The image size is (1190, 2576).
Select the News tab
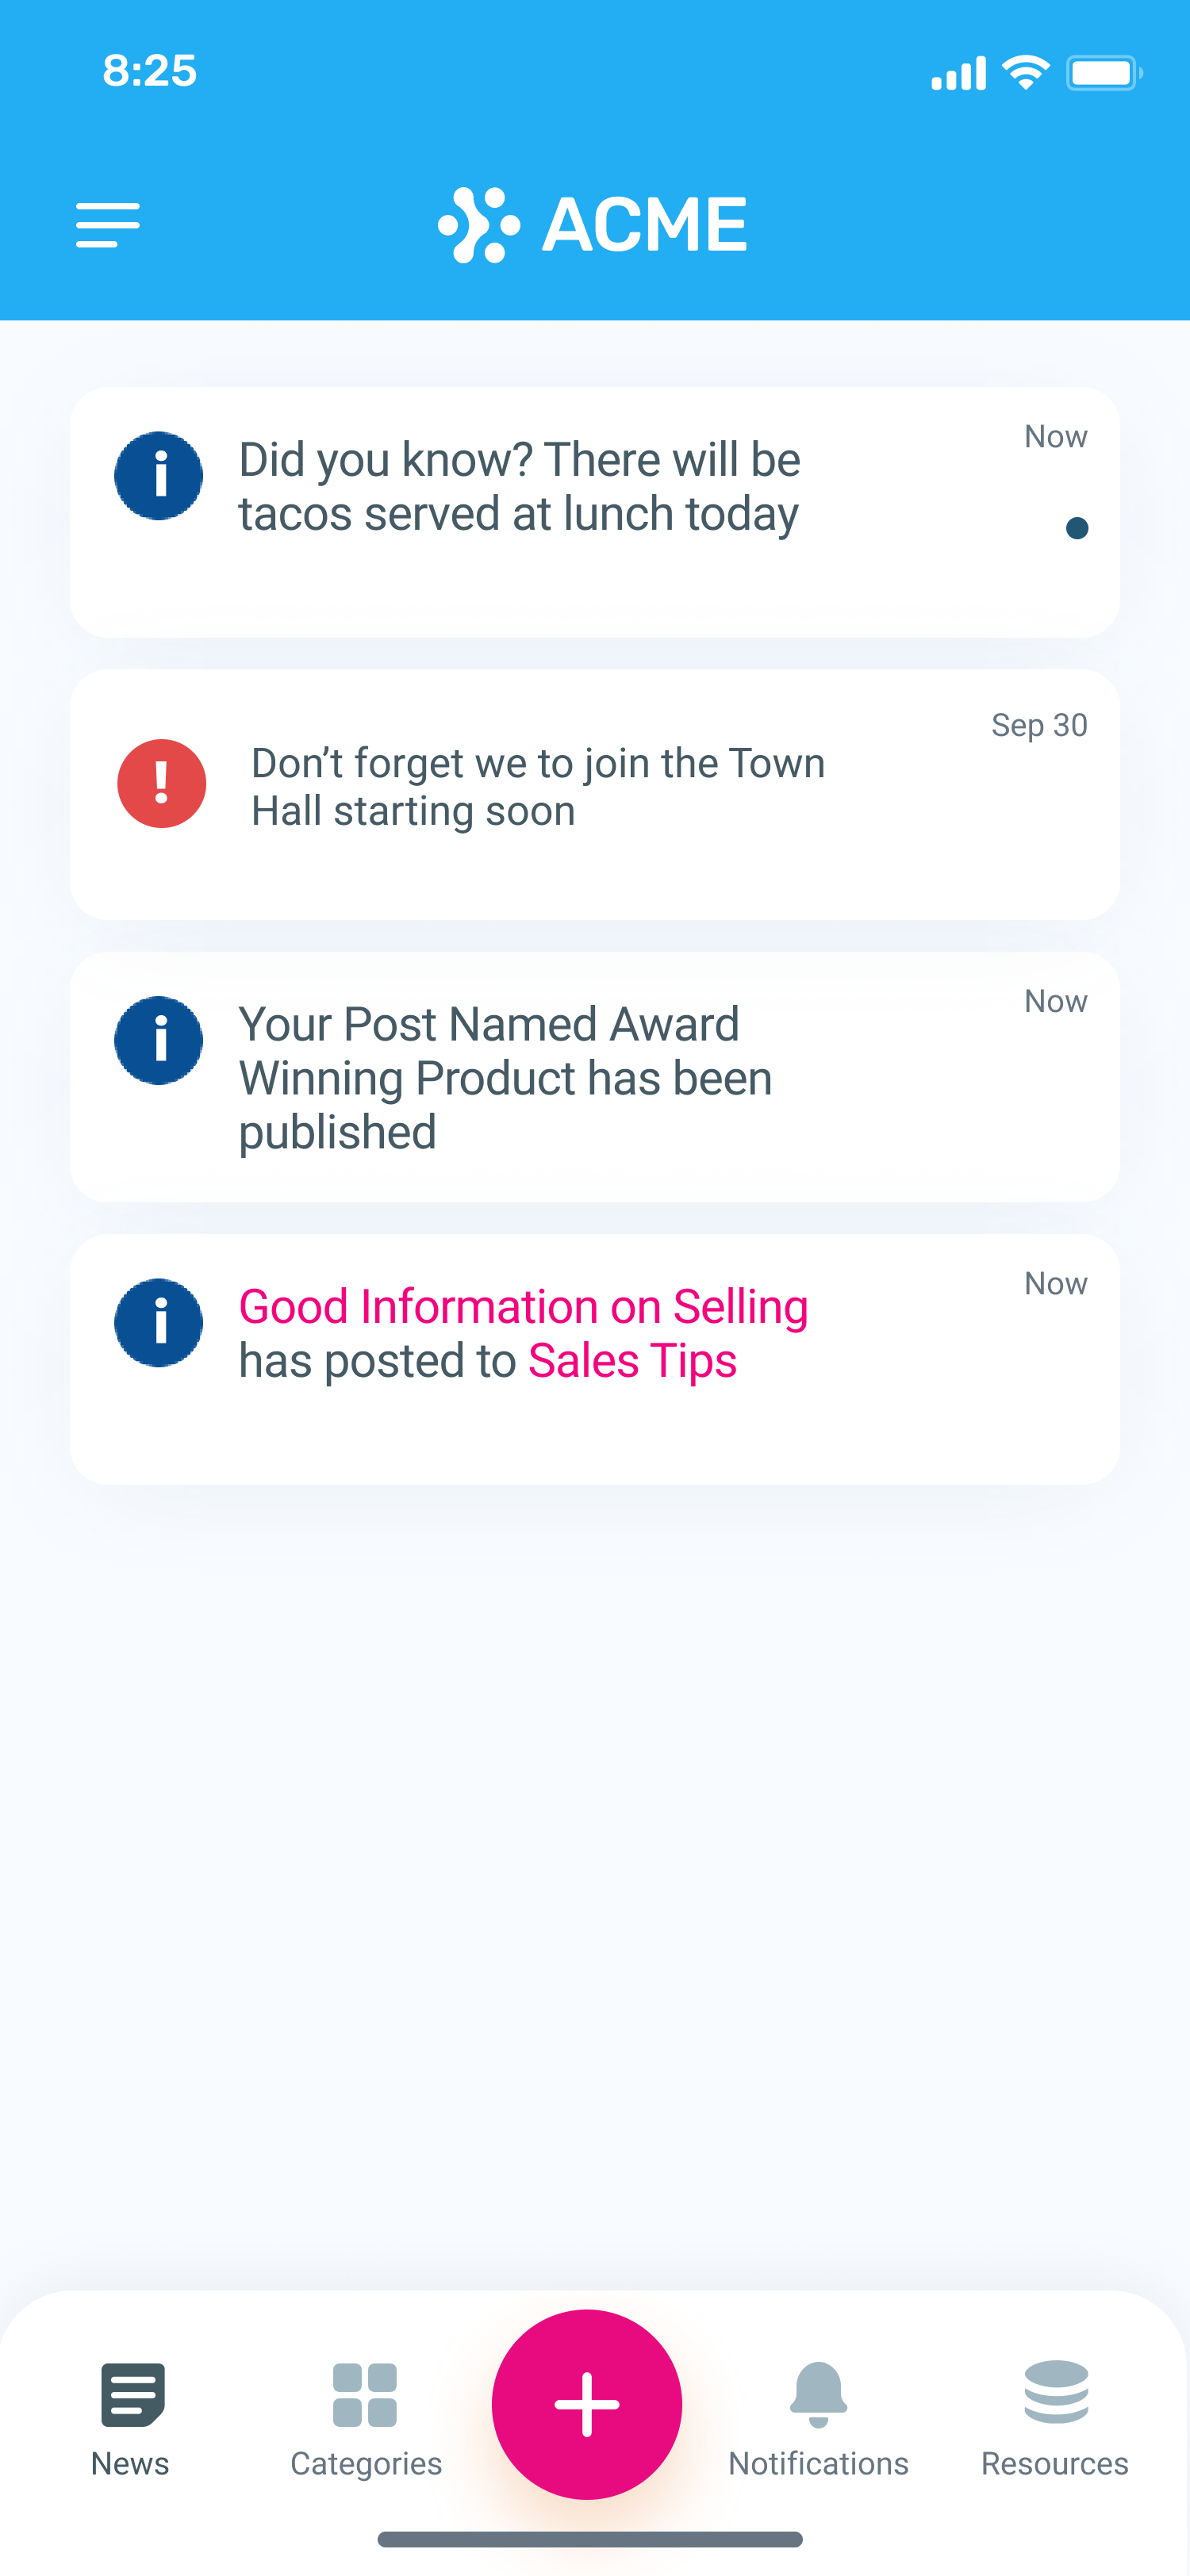coord(131,2418)
